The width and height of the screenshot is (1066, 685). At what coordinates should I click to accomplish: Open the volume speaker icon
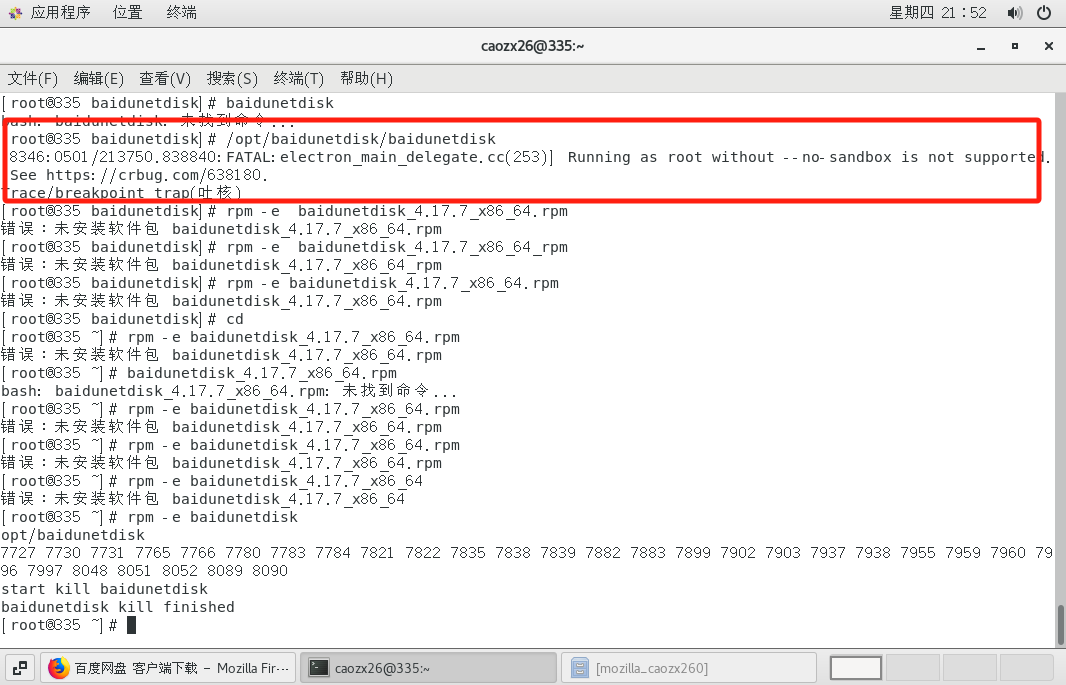click(1014, 13)
